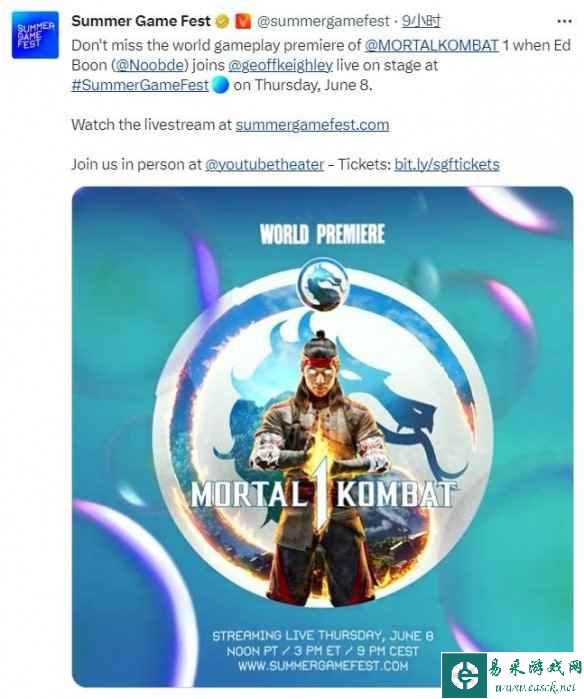
Task: Visit the @geoffkeighley profile link
Action: tap(280, 65)
